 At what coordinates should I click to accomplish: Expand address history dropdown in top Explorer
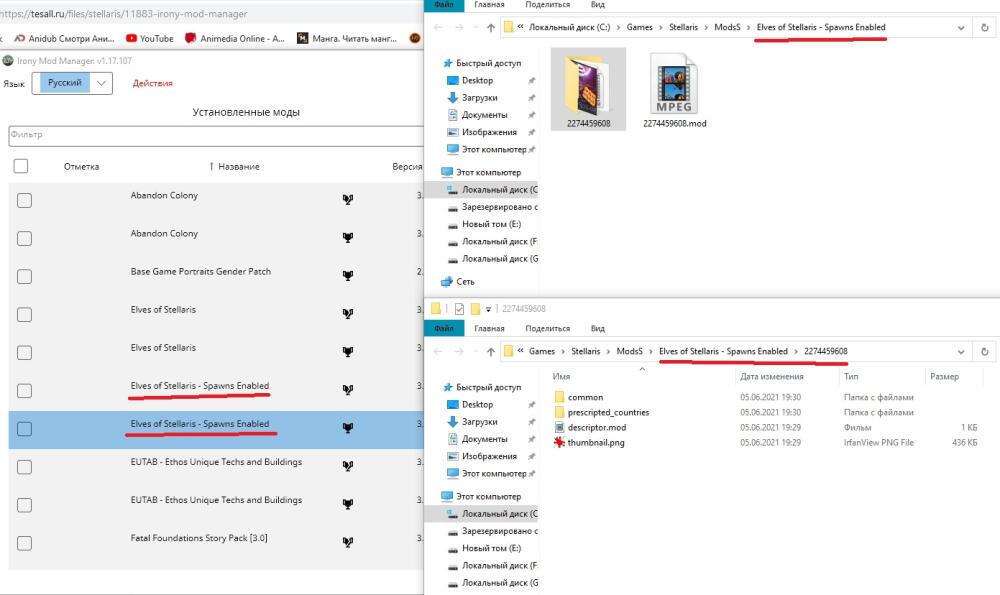[960, 27]
